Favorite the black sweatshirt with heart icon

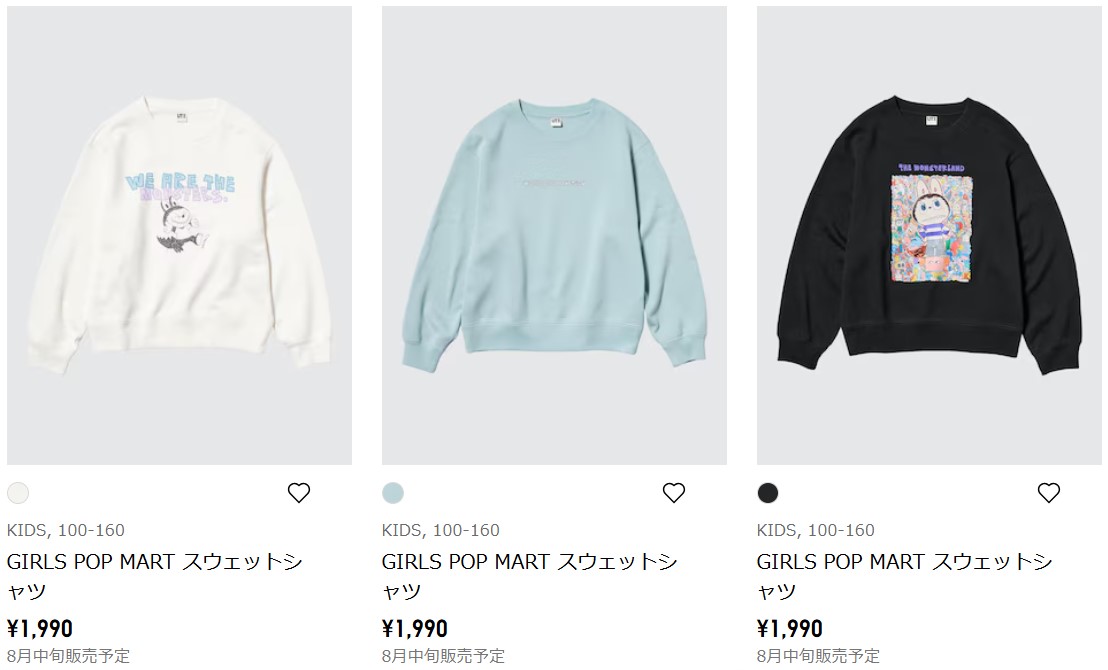tap(1049, 493)
